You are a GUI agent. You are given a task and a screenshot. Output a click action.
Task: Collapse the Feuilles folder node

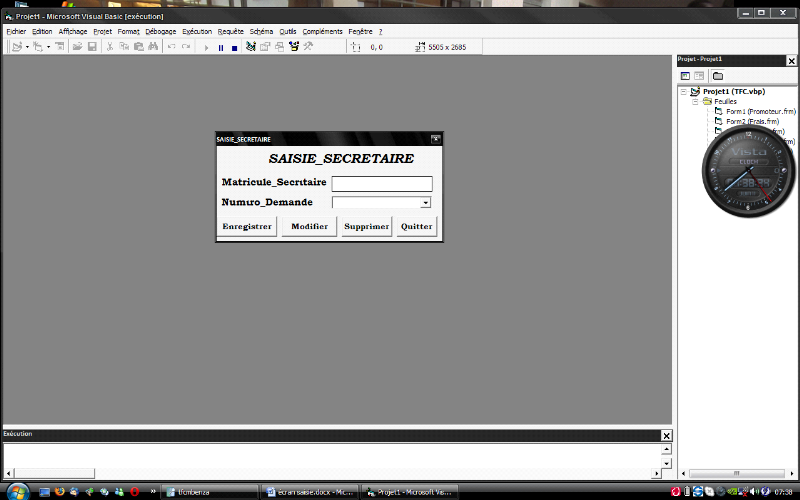click(695, 101)
